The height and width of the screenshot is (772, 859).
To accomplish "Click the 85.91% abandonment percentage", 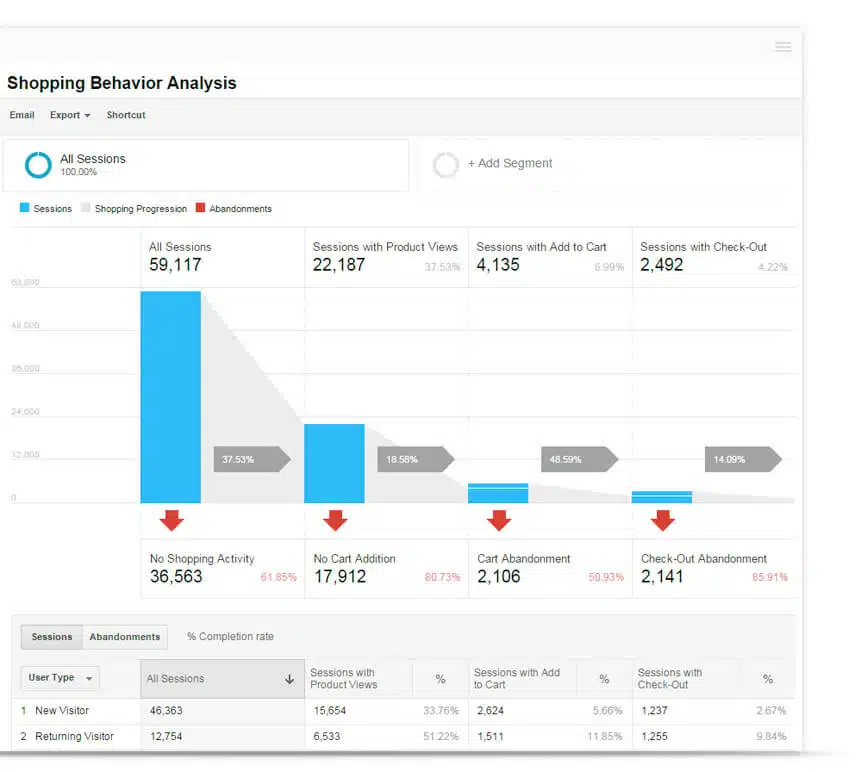I will (x=770, y=577).
